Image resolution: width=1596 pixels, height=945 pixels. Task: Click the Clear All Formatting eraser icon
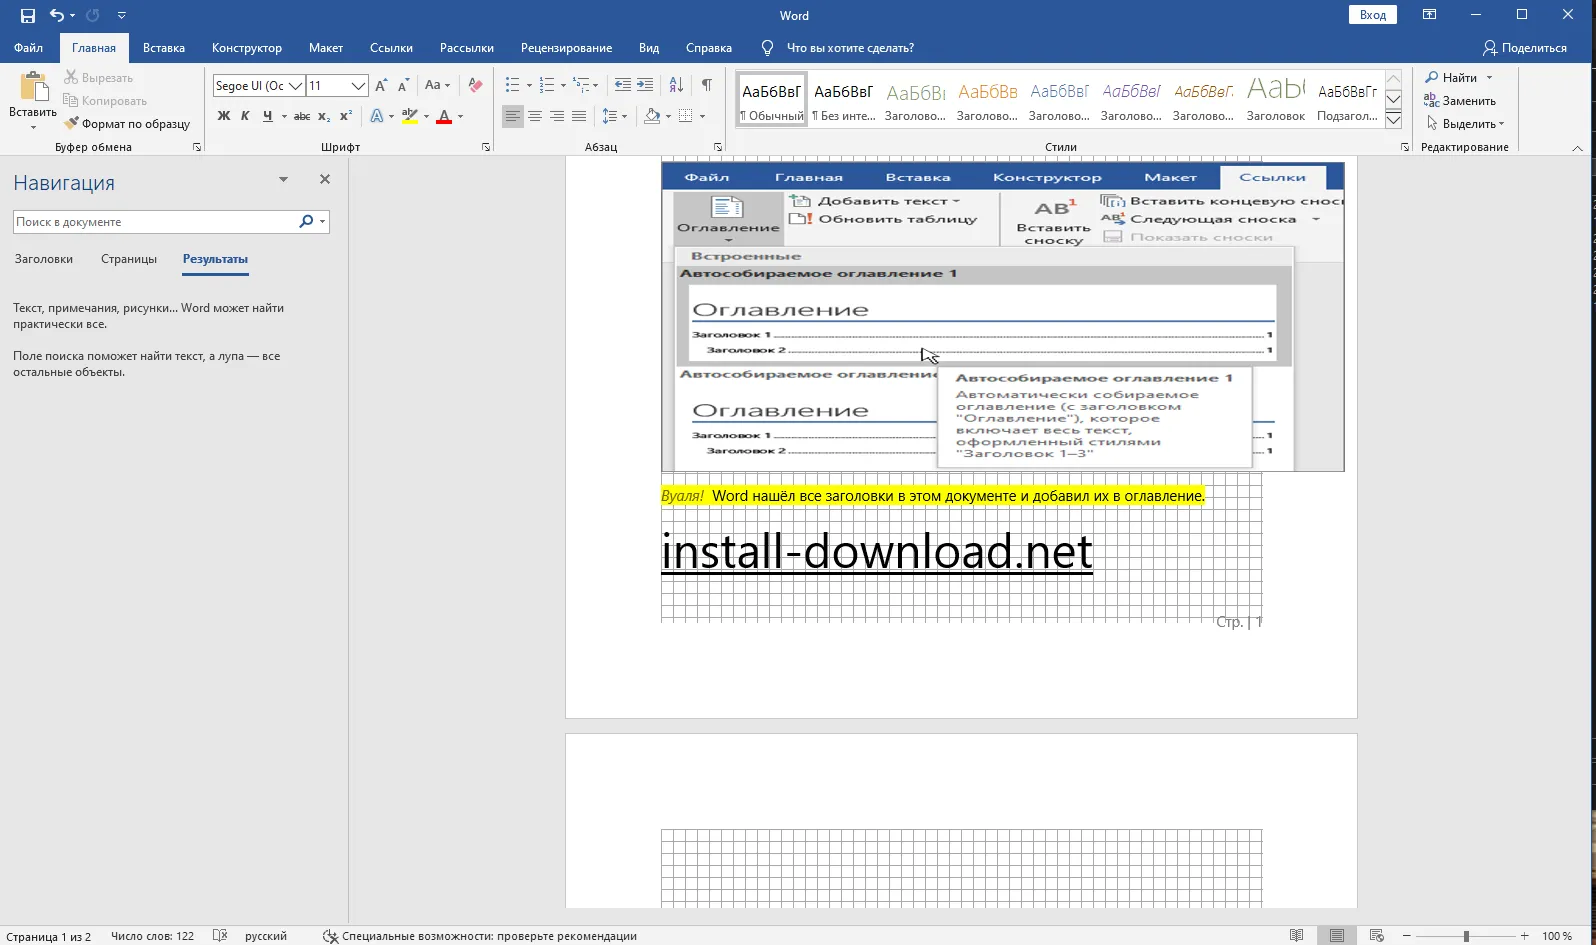(x=475, y=86)
